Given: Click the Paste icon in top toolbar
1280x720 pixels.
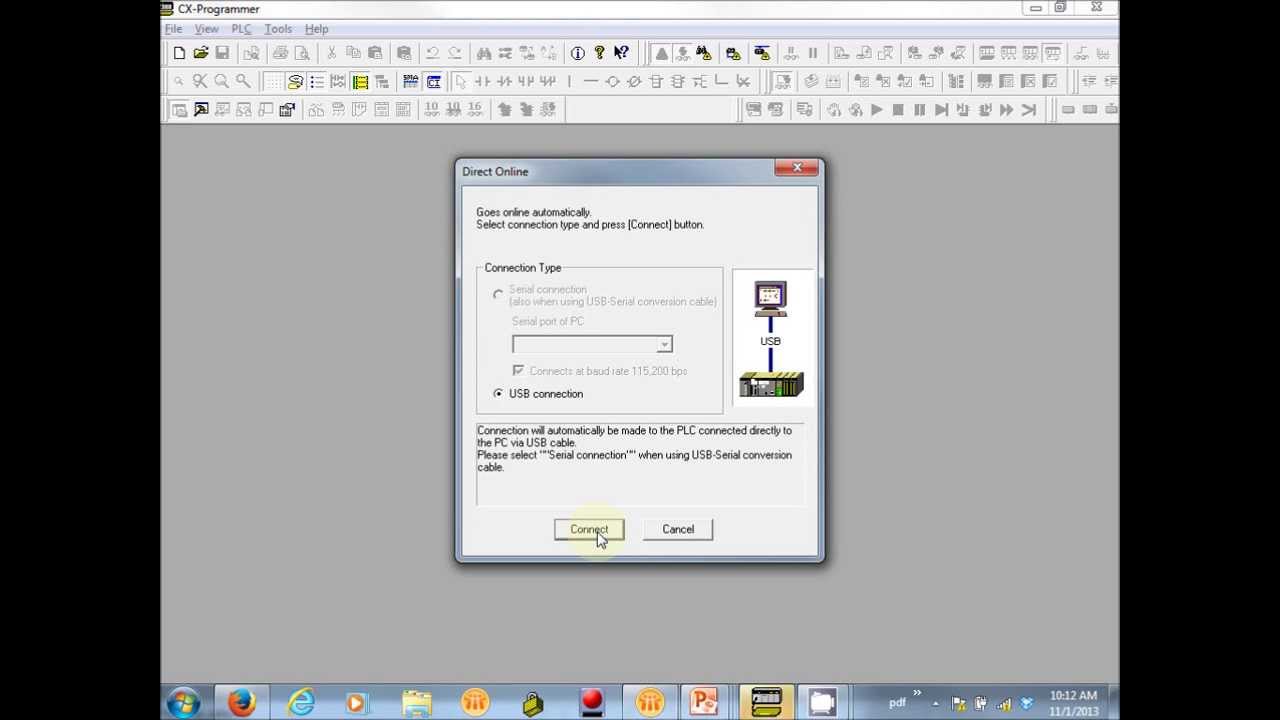Looking at the screenshot, I should [x=375, y=53].
